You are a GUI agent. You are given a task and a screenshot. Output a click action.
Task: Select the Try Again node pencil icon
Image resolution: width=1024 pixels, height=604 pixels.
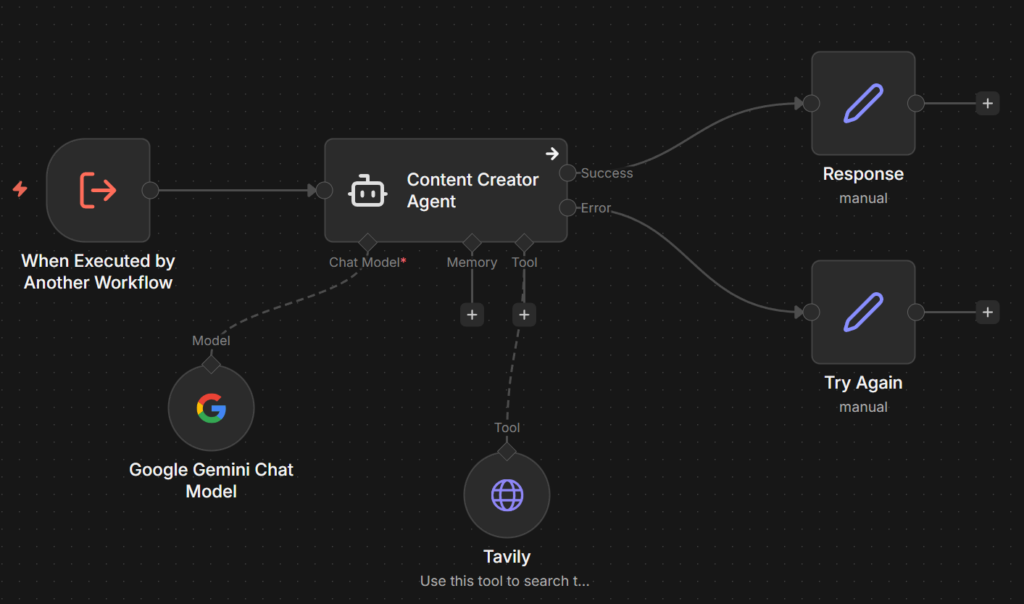tap(862, 312)
